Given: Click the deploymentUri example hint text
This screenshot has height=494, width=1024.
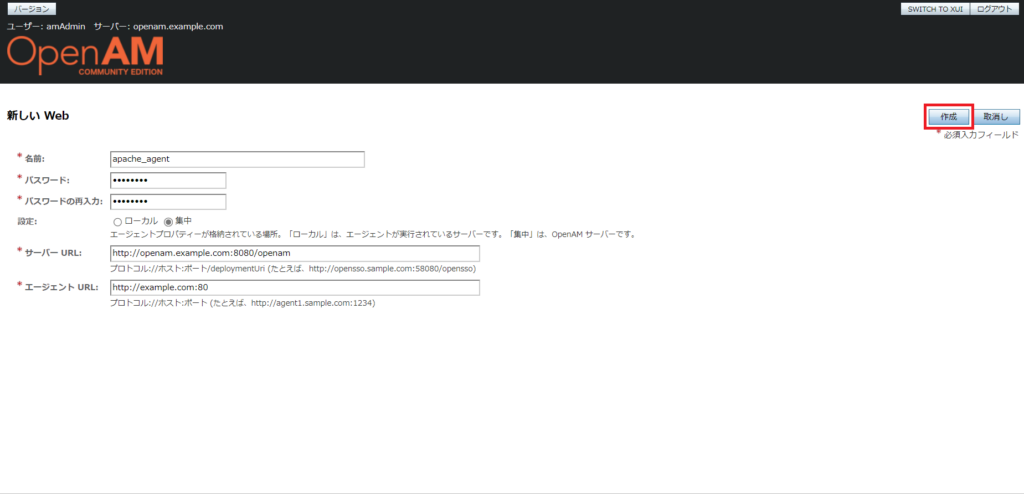Looking at the screenshot, I should pyautogui.click(x=293, y=269).
